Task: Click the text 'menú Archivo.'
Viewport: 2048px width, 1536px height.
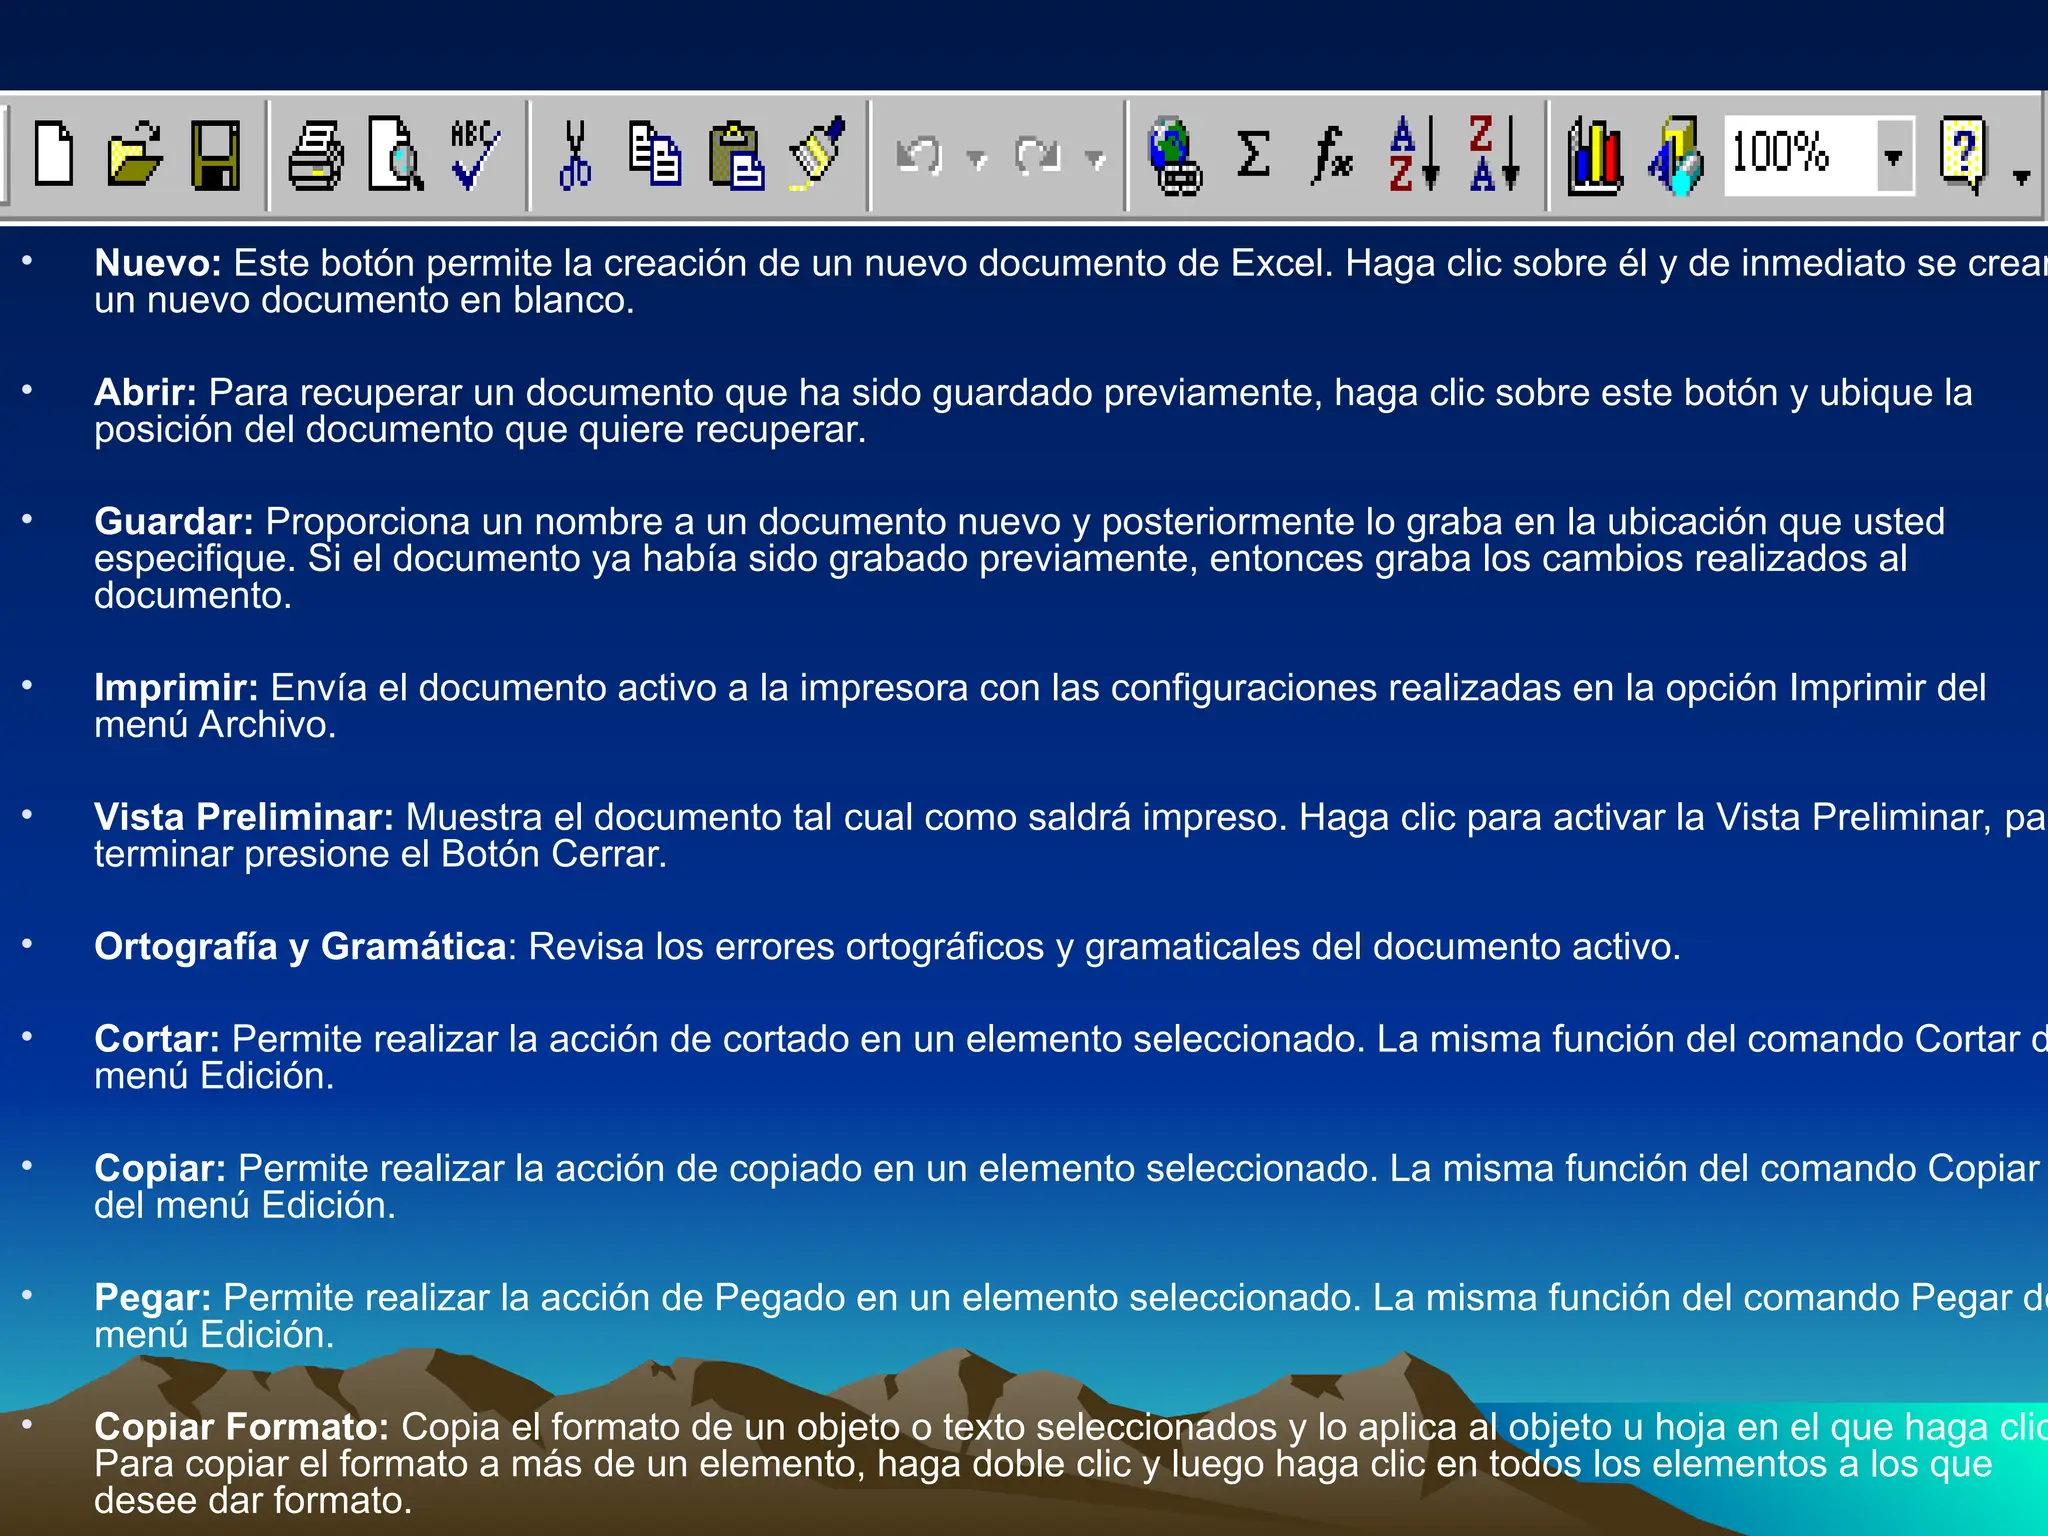Action: point(215,725)
